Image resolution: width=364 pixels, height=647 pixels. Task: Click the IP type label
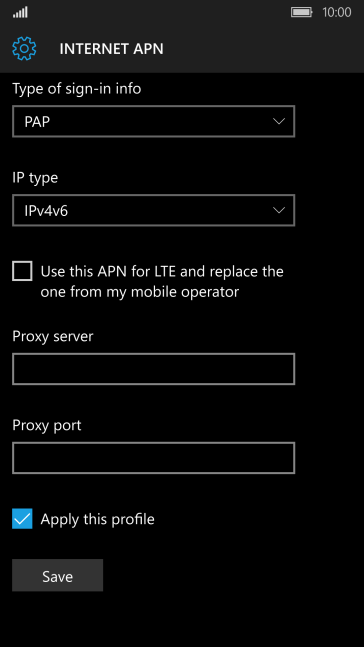[x=35, y=178]
